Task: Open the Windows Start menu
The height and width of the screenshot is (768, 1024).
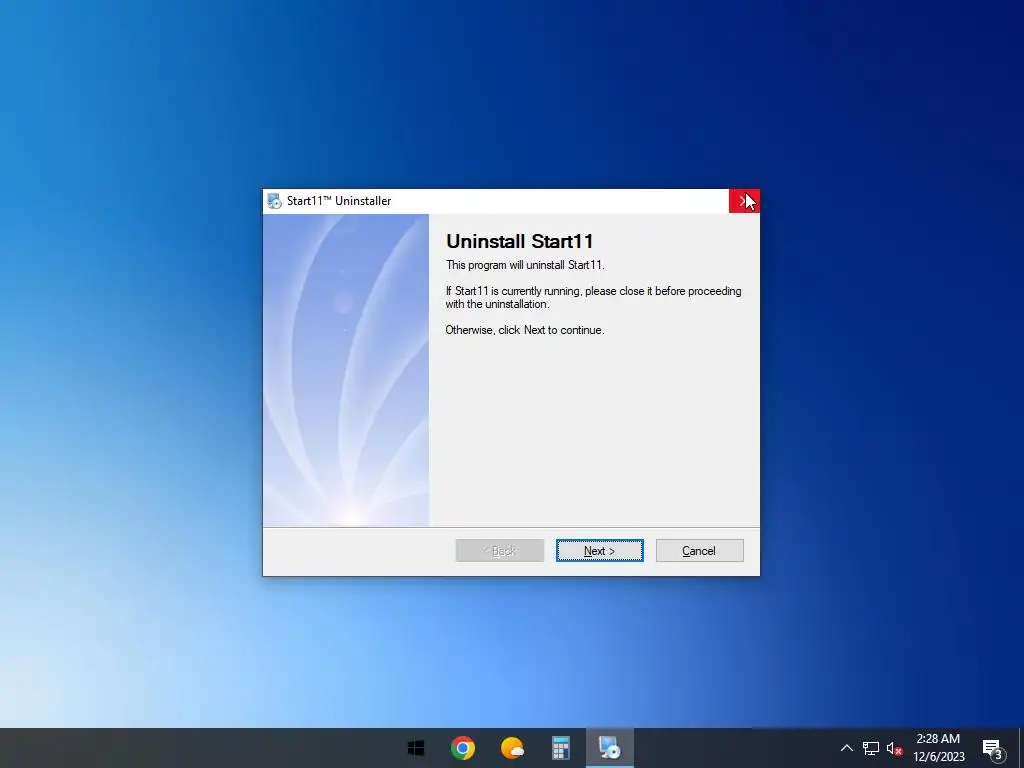Action: (x=415, y=748)
